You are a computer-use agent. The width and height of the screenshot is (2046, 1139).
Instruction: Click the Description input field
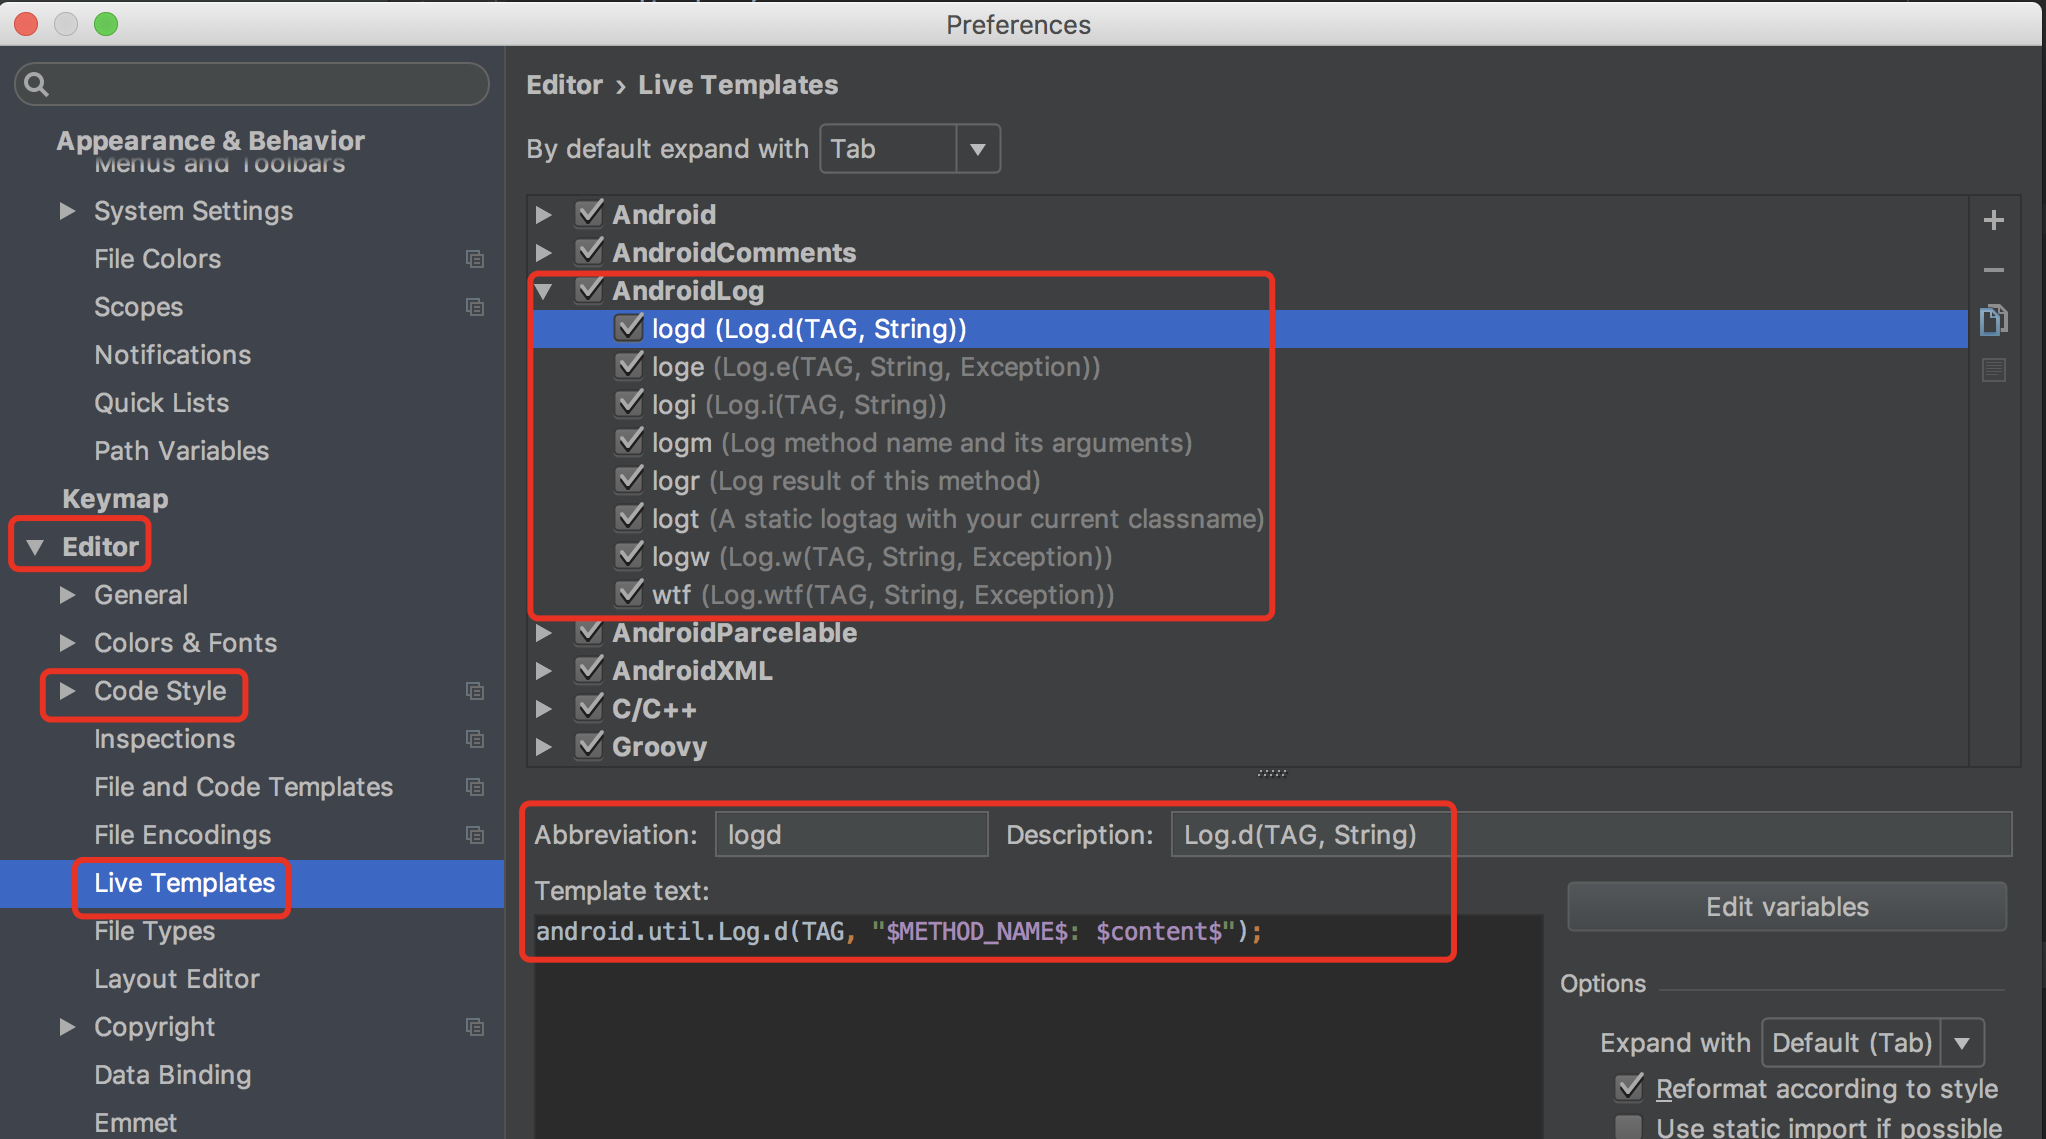point(1591,835)
